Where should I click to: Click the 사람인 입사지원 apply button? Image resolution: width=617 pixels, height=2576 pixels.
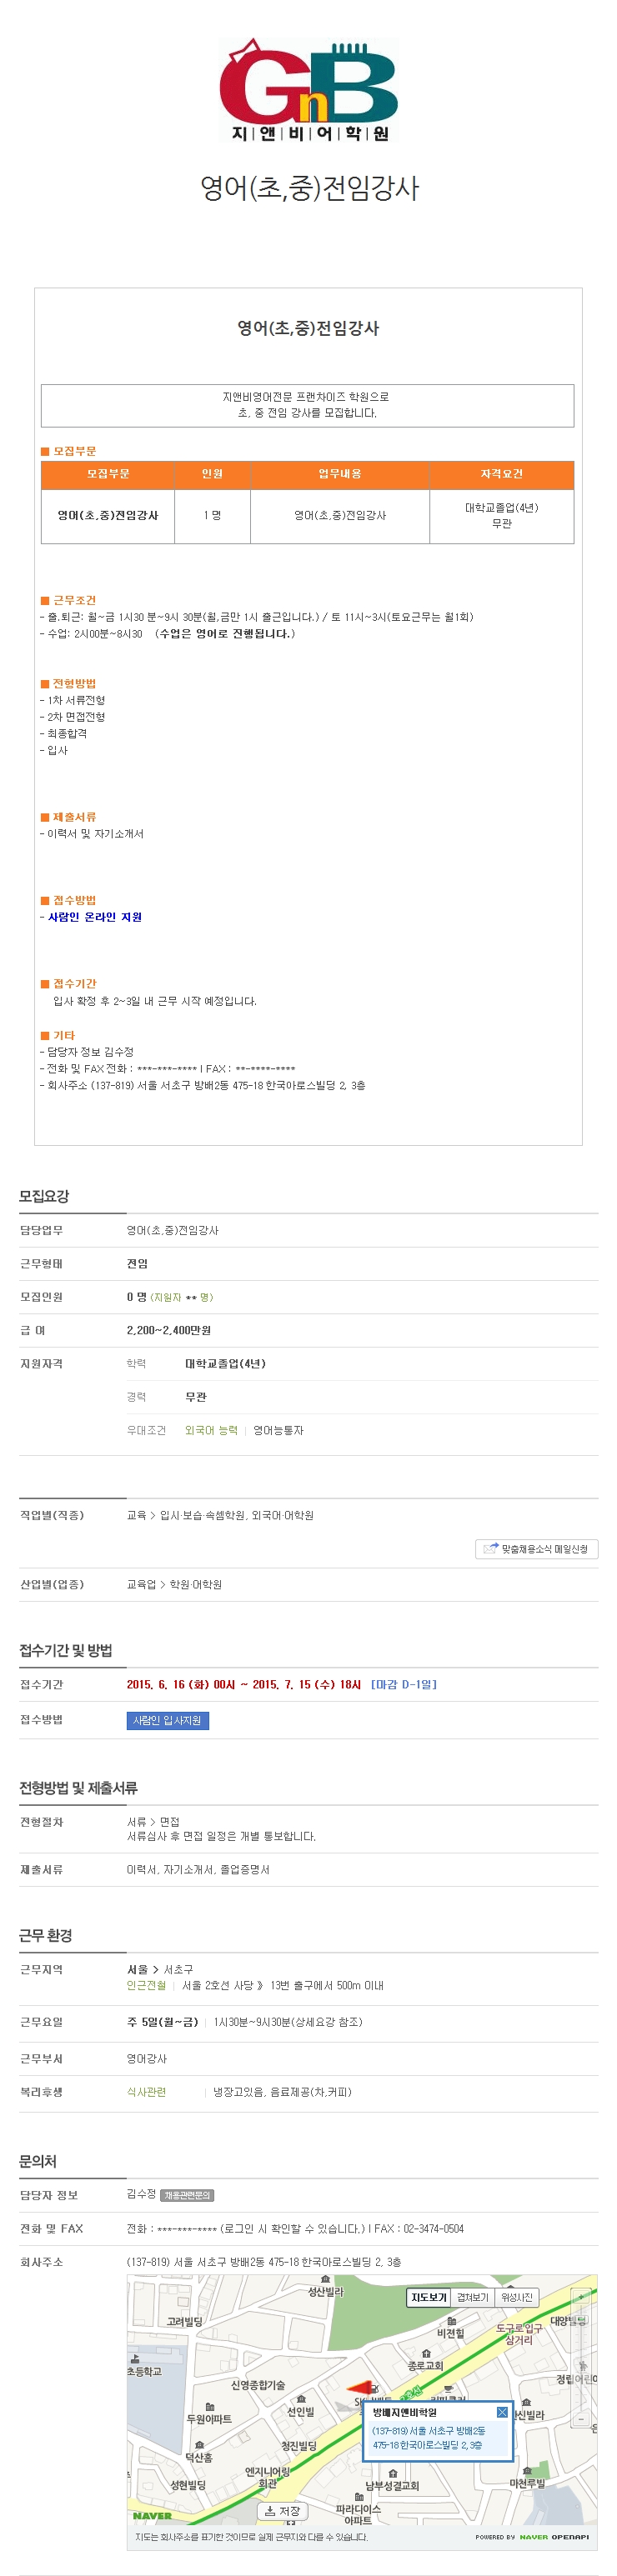pos(167,1720)
